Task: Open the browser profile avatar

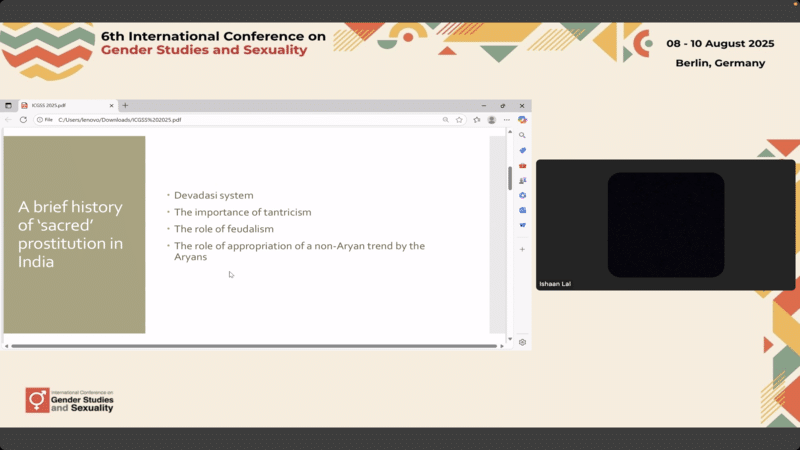Action: click(x=491, y=120)
